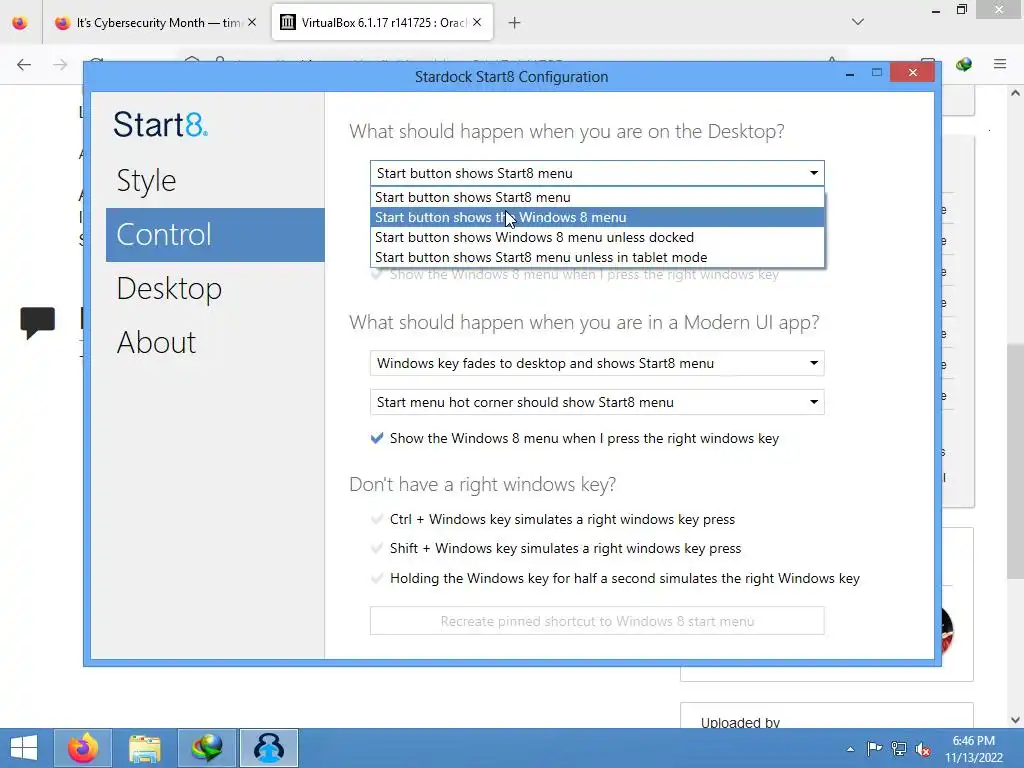The width and height of the screenshot is (1024, 768).
Task: Toggle Ctrl + Windows key simulation checkbox
Action: (377, 519)
